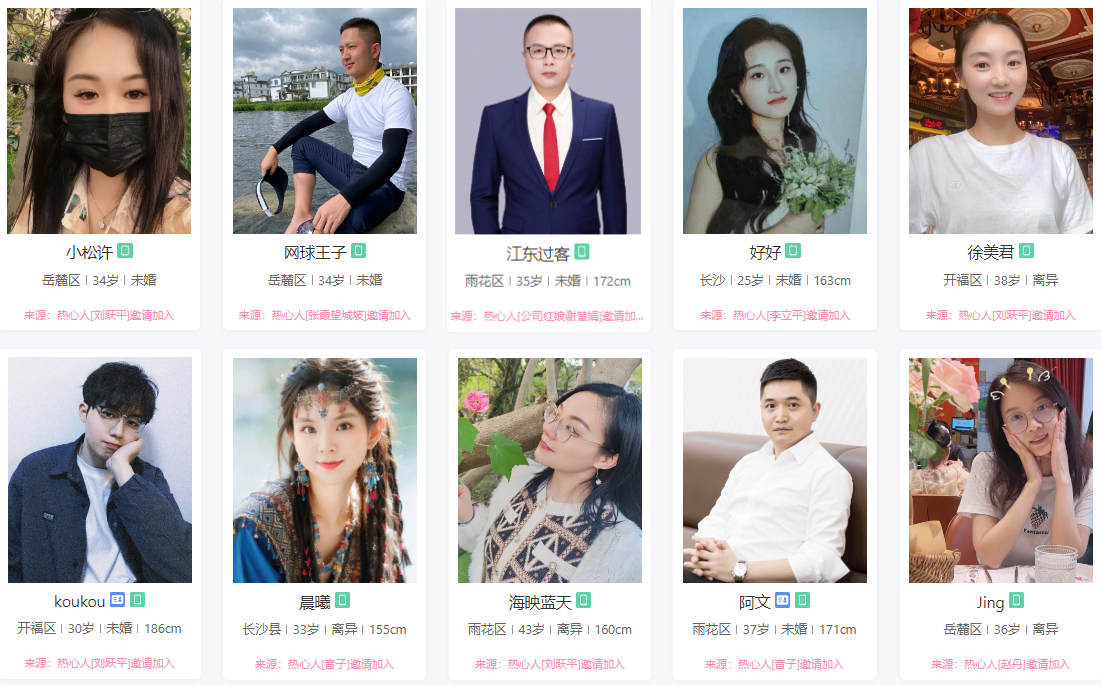Click the phone verification badge next to 网球王子

point(358,251)
